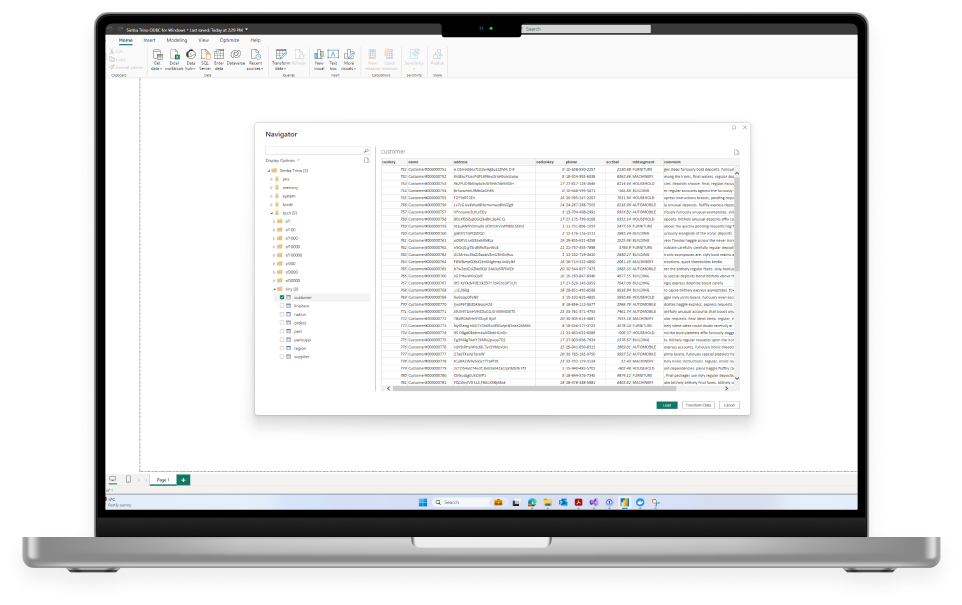Screen dimensions: 962x605
Task: Check the lineitem table checkbox
Action: [x=282, y=306]
